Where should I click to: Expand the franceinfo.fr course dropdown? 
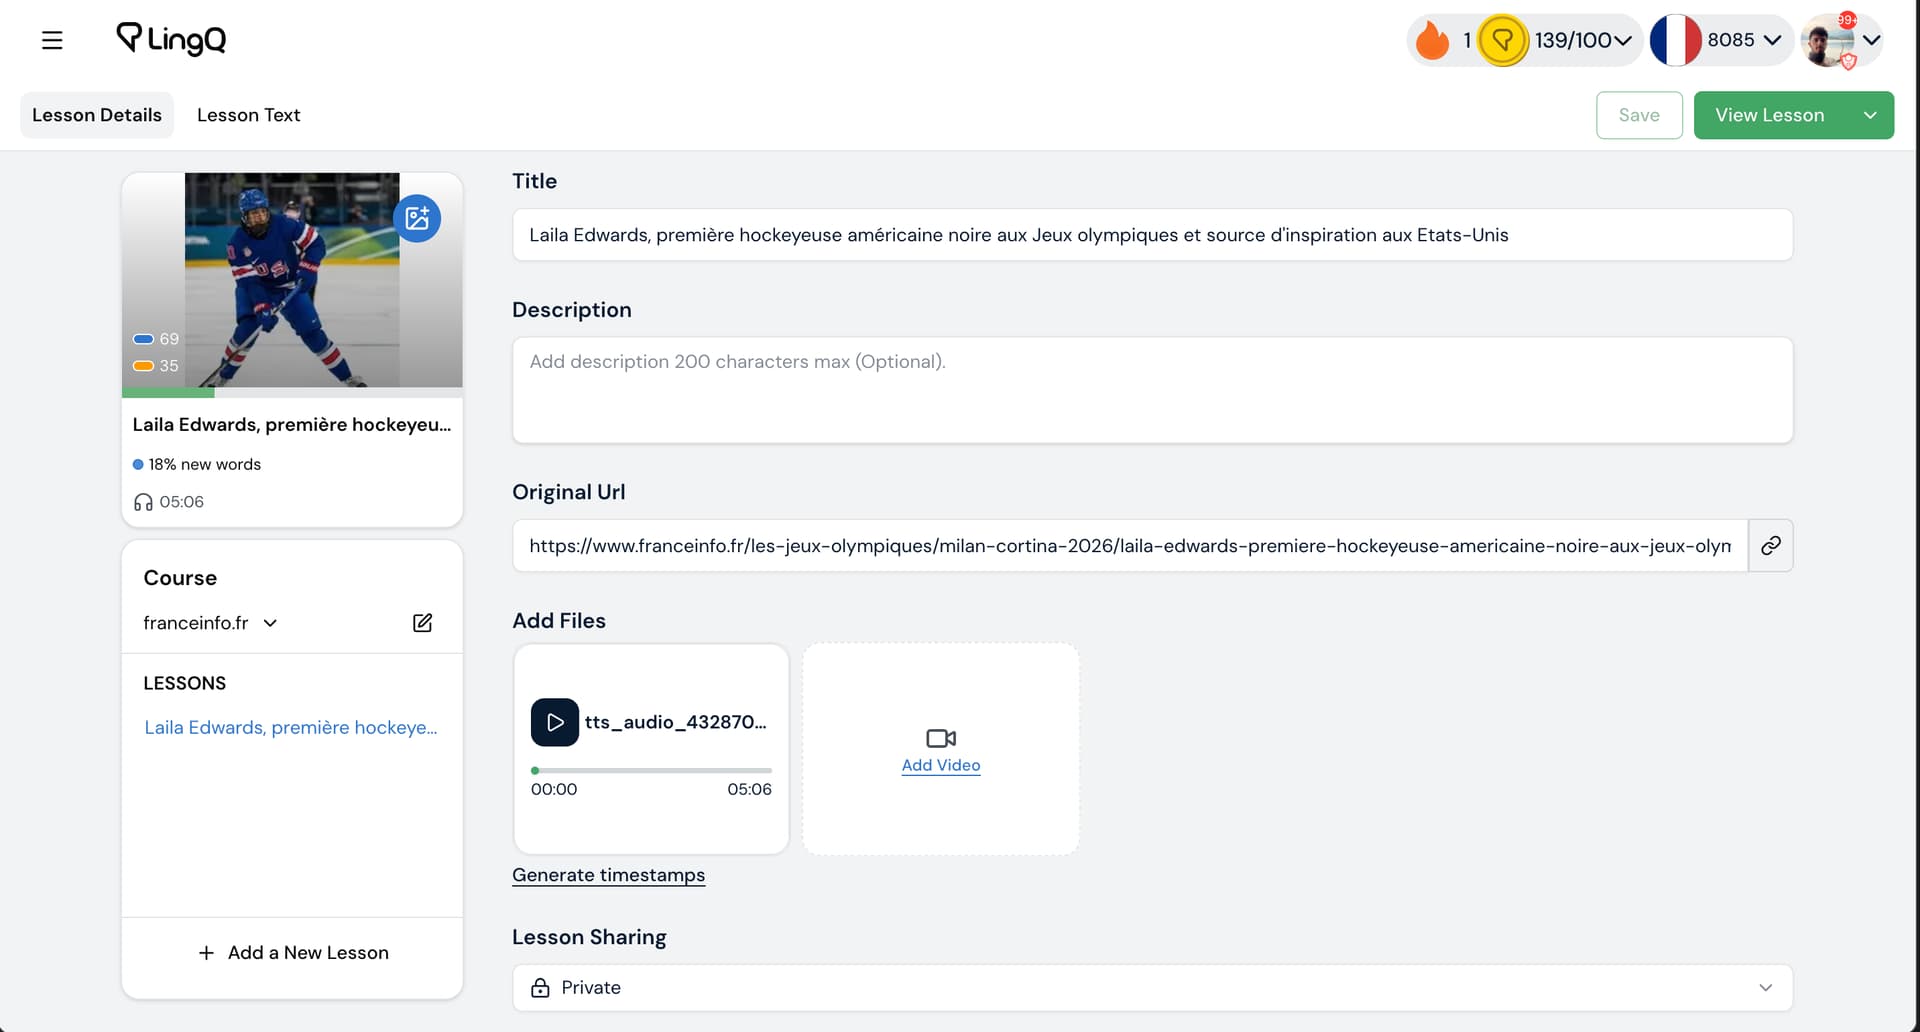click(x=270, y=623)
